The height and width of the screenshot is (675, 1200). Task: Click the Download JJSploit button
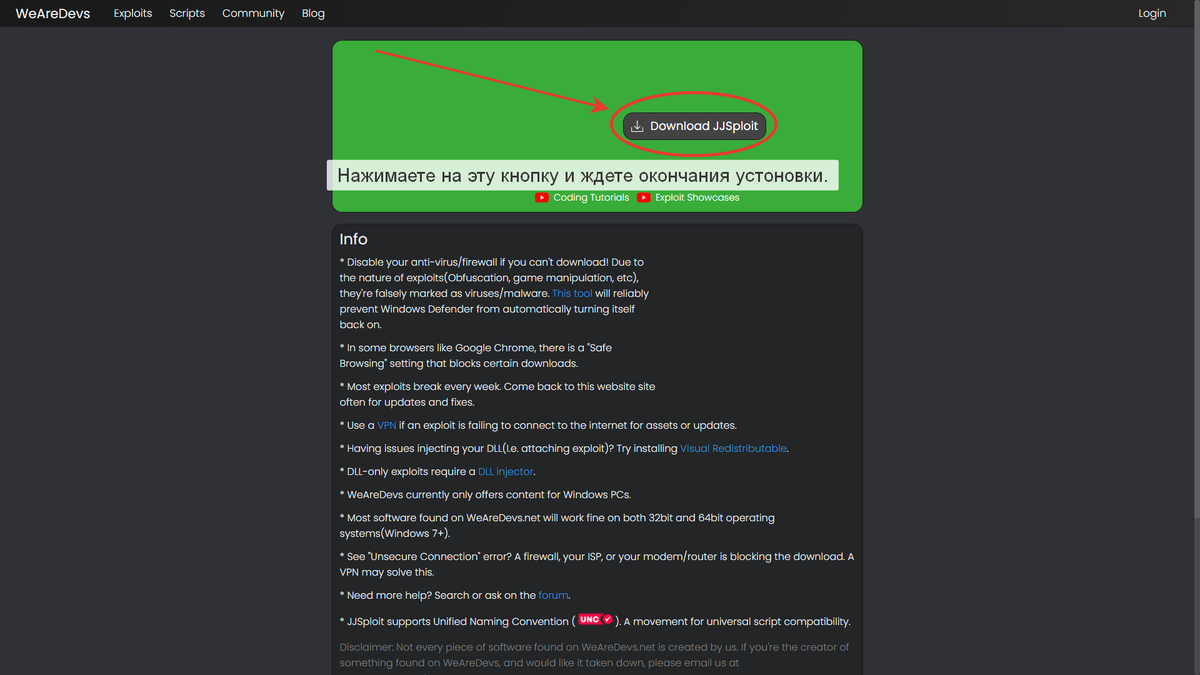pos(694,126)
